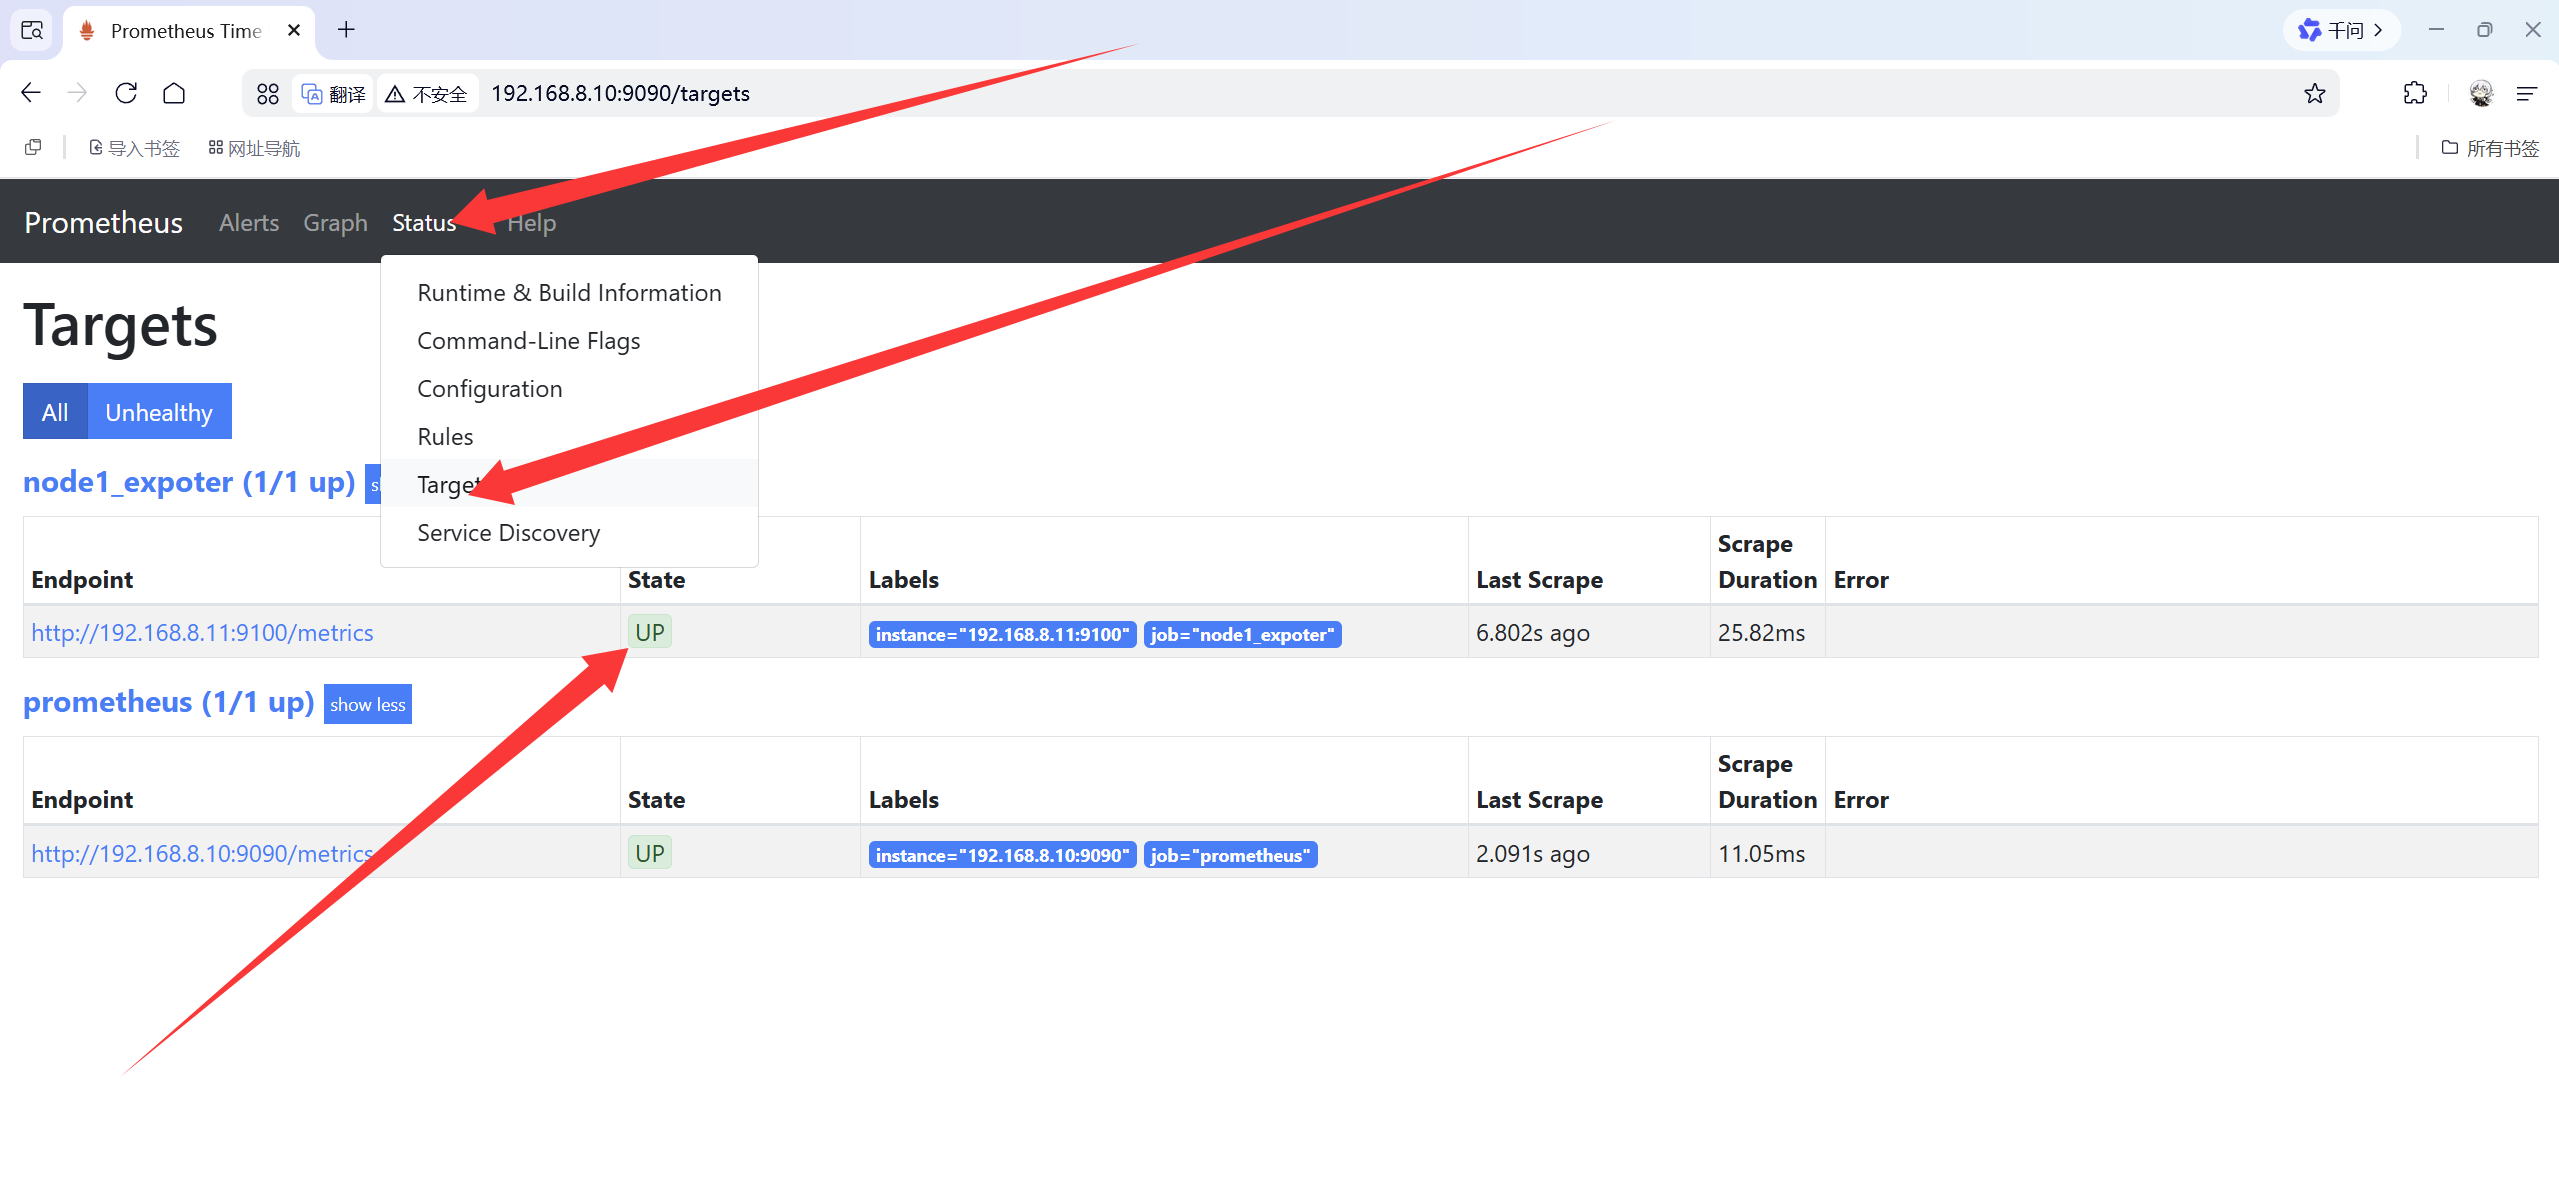Open the user profile avatar
The width and height of the screenshot is (2559, 1193).
(x=2481, y=93)
